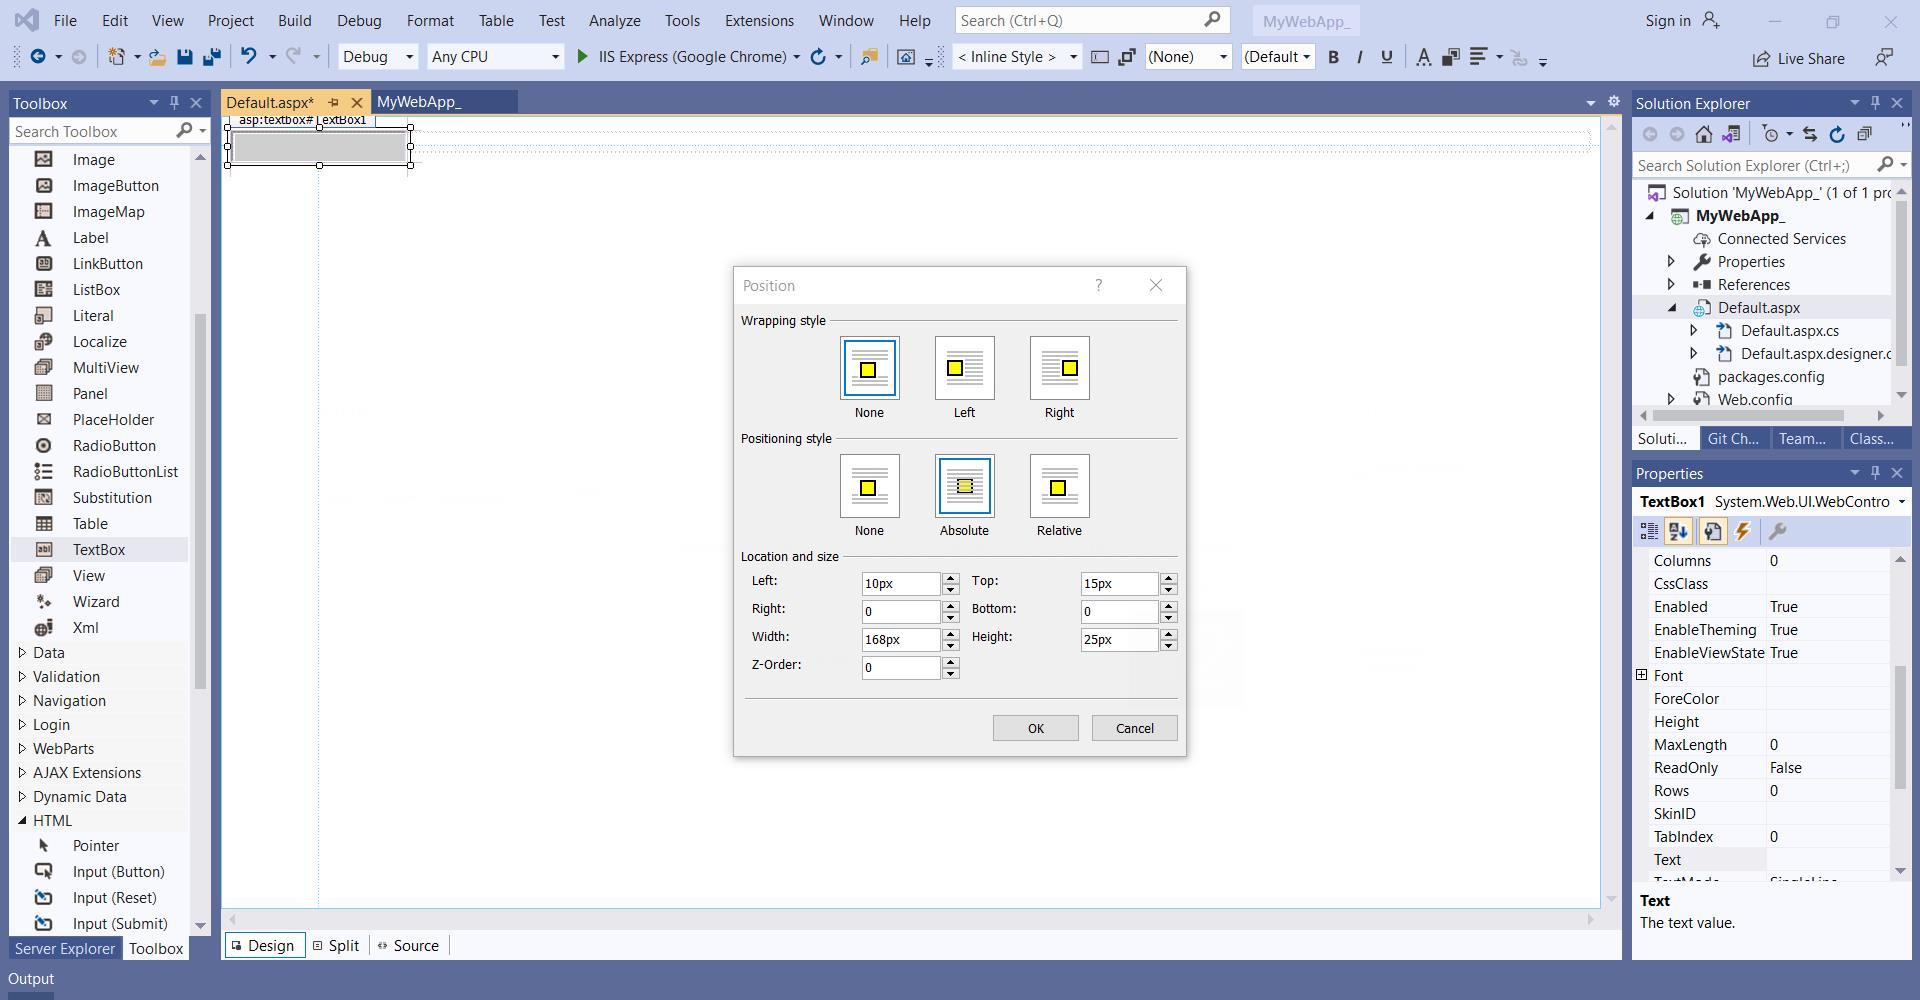Open Live Share session

tap(1798, 58)
